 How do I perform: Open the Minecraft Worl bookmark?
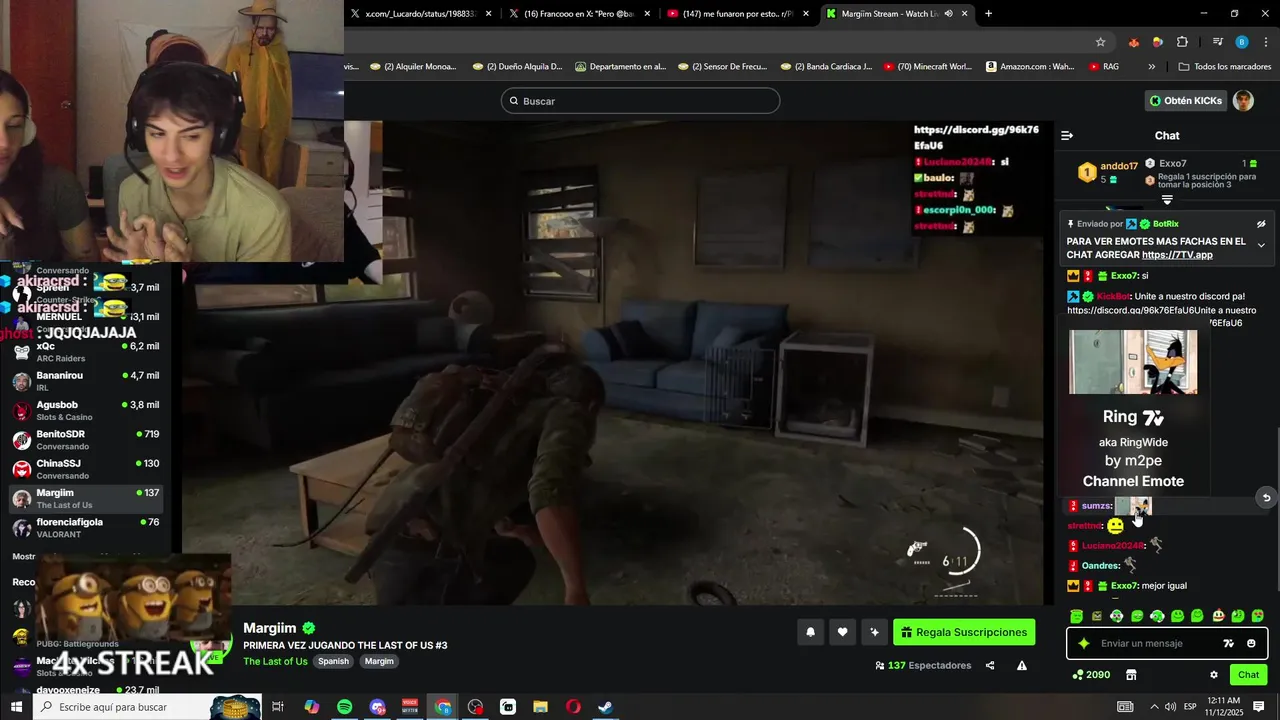click(926, 67)
